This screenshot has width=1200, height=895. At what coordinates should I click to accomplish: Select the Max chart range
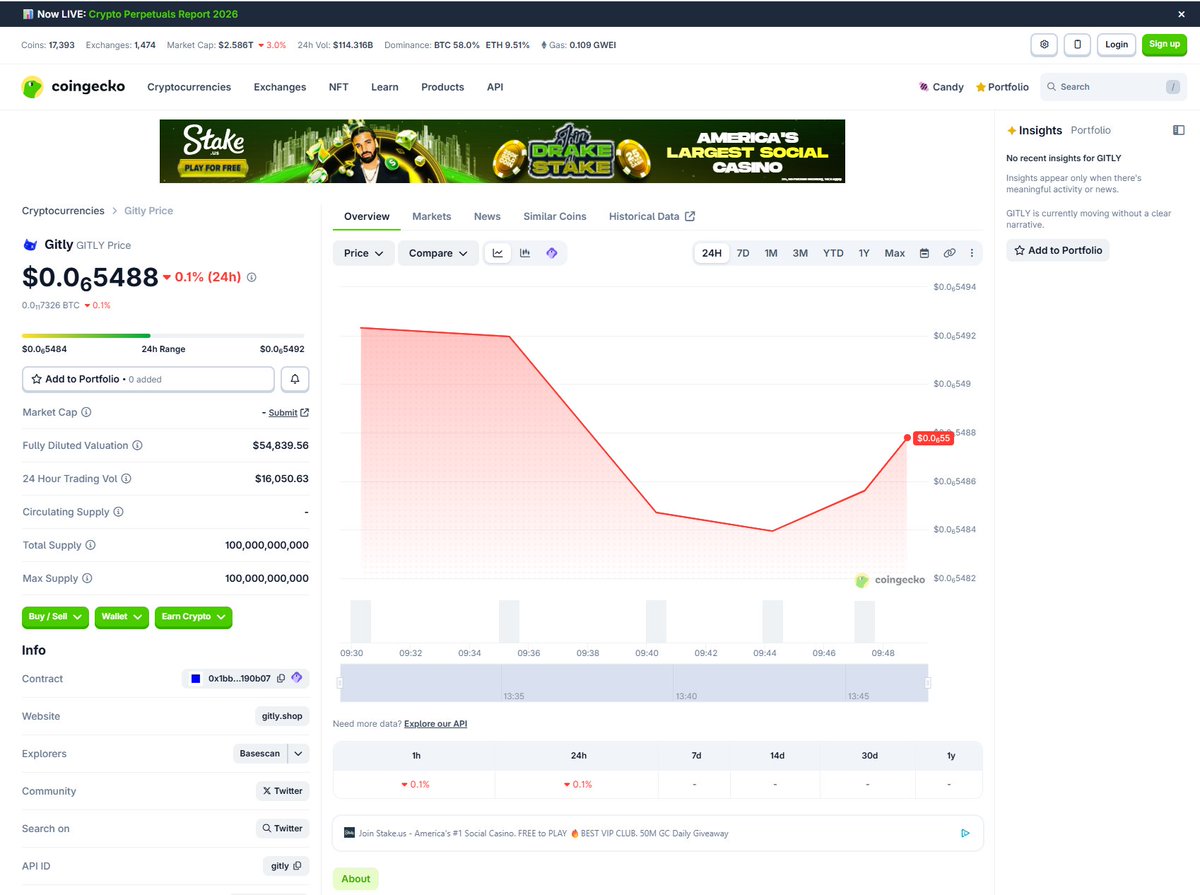pos(895,253)
